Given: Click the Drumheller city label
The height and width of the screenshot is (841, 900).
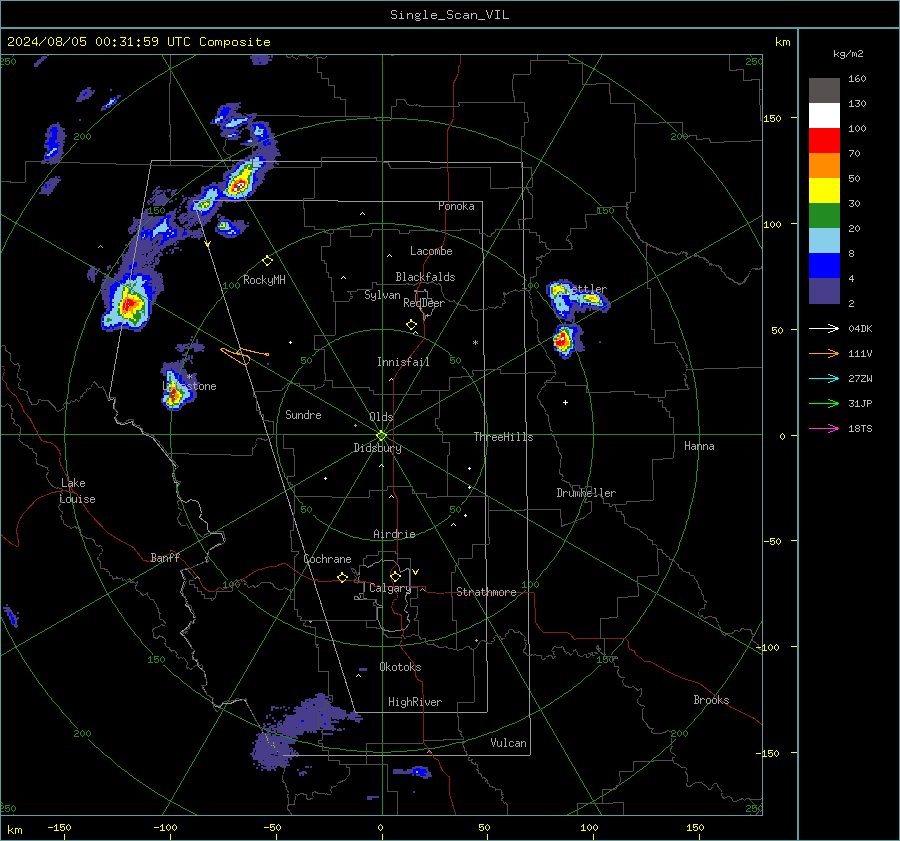Looking at the screenshot, I should click(586, 493).
